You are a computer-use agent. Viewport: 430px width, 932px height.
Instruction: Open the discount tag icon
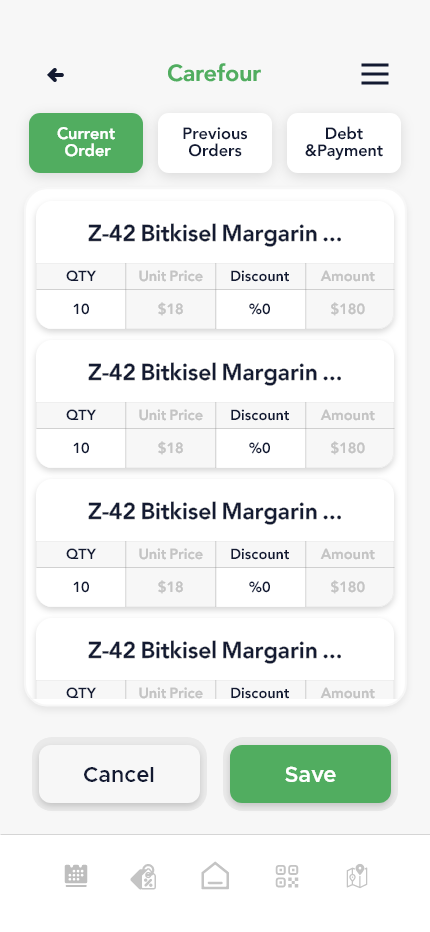(143, 877)
